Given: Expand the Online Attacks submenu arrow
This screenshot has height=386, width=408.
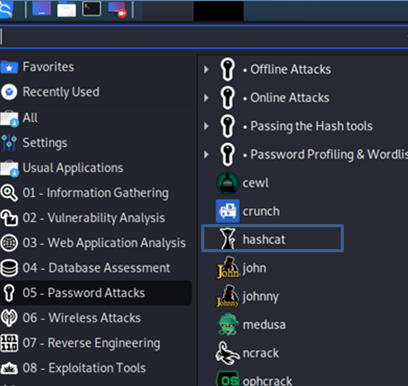Looking at the screenshot, I should pyautogui.click(x=206, y=98).
